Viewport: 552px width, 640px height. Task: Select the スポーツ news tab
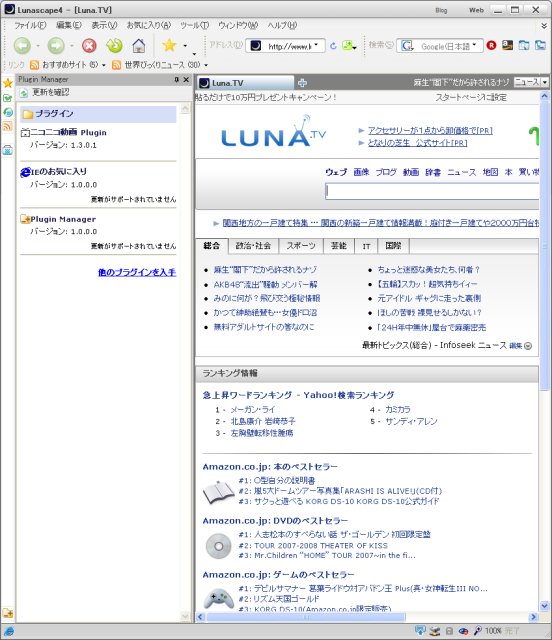click(301, 246)
